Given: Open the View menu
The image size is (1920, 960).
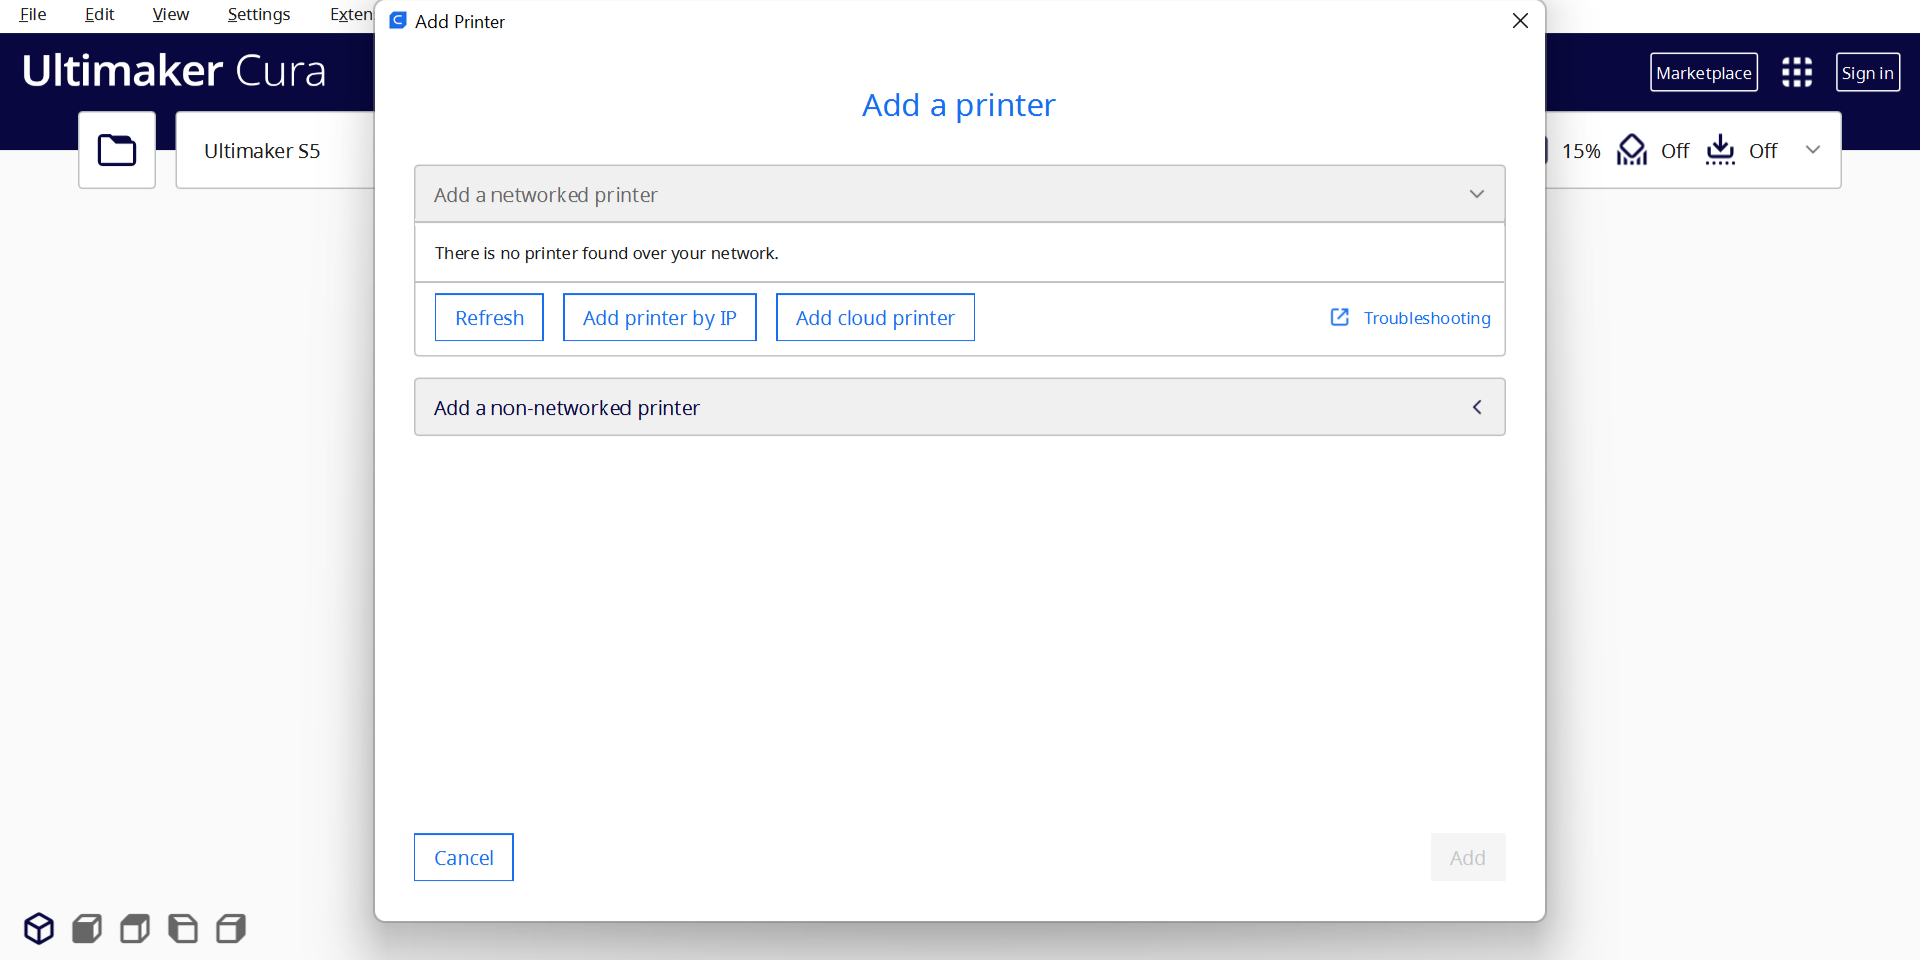Looking at the screenshot, I should (170, 14).
